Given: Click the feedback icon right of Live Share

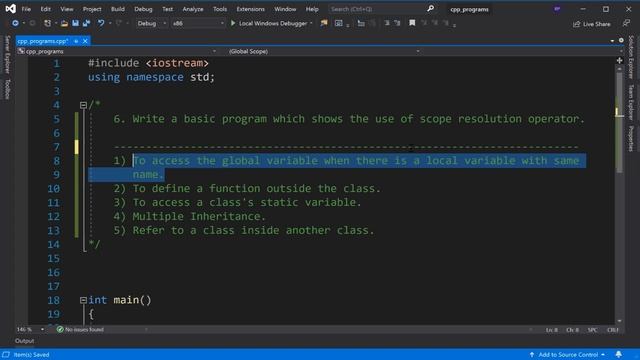Looking at the screenshot, I should point(626,24).
